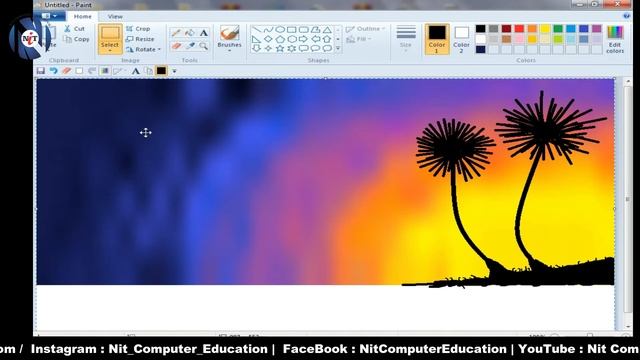Switch to the Home ribbon tab
This screenshot has width=640, height=360.
[x=82, y=16]
